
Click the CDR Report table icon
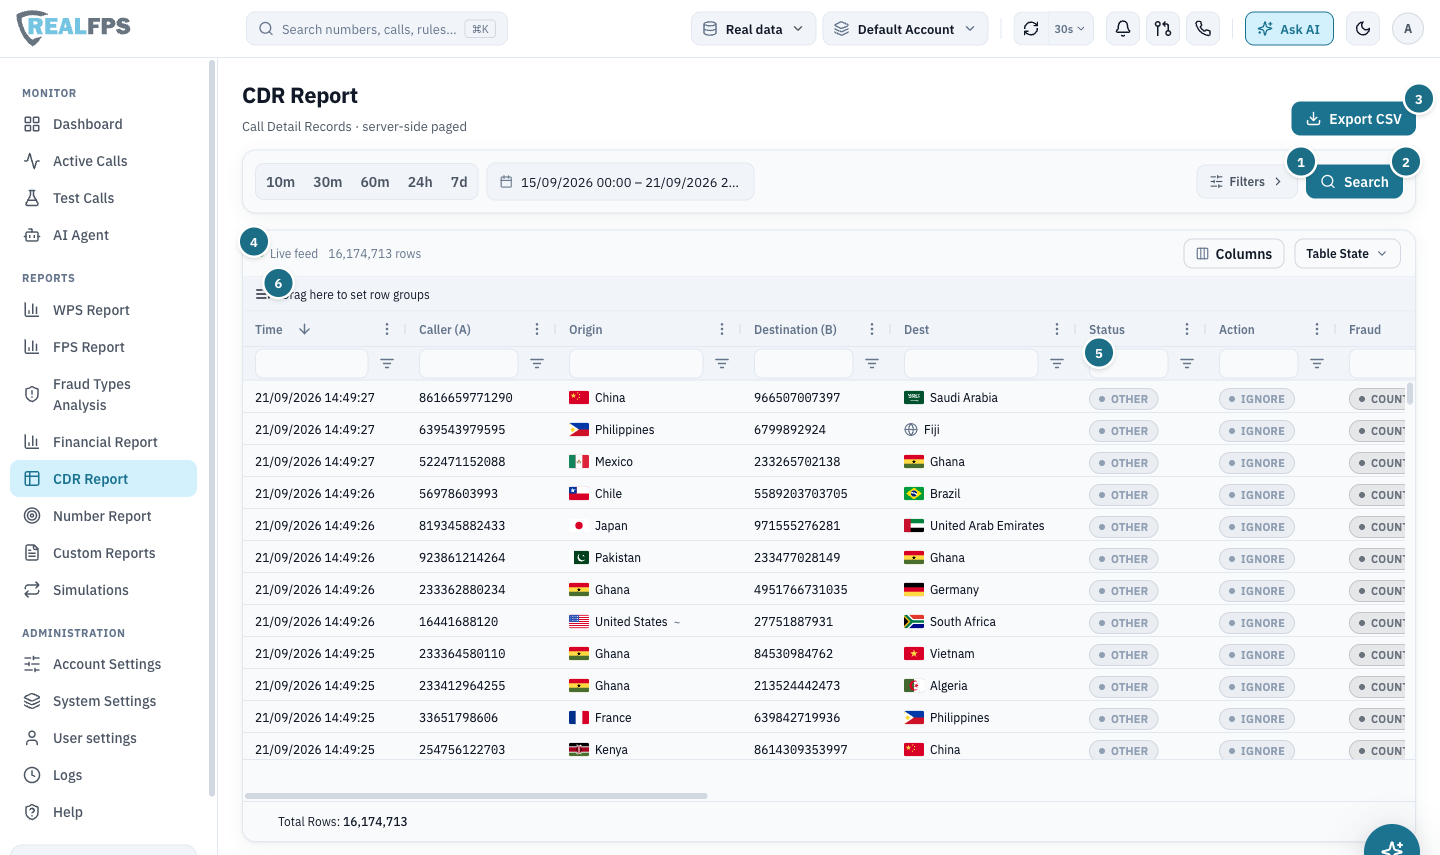[32, 479]
